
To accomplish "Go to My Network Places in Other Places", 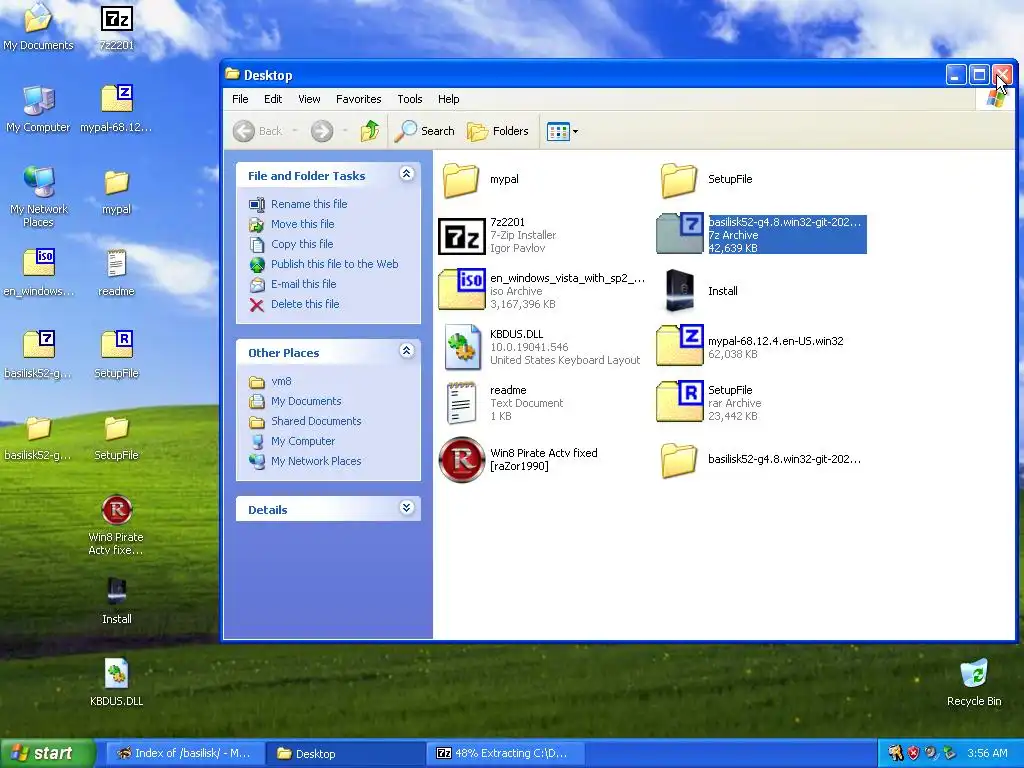I will pos(305,461).
